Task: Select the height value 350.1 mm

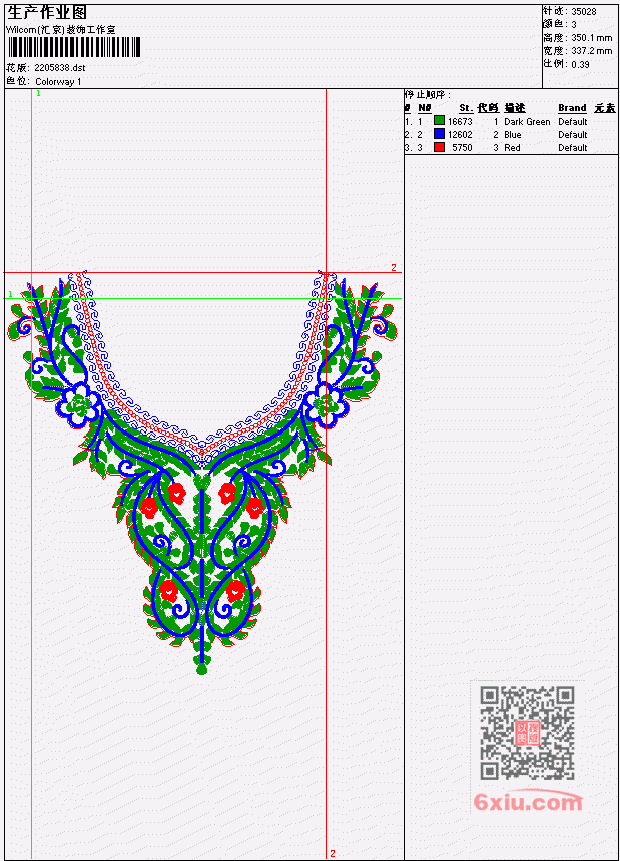Action: 591,38
